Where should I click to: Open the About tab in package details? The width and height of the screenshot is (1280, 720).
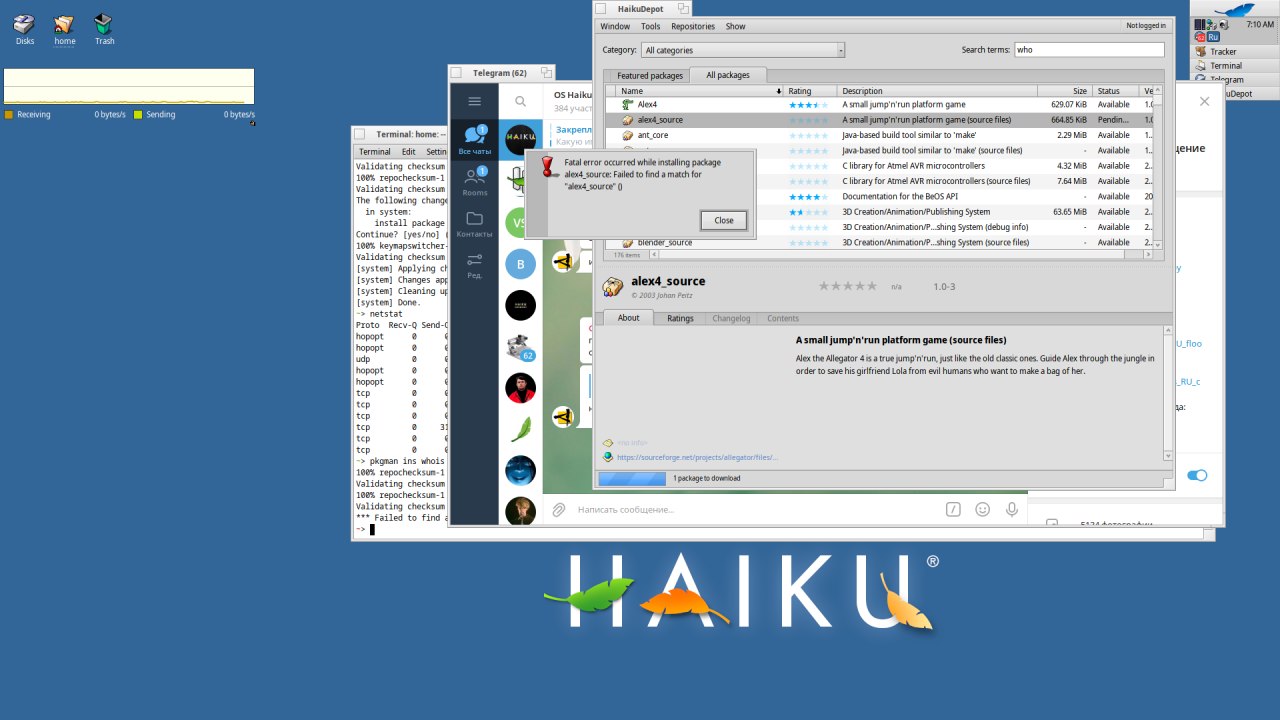click(x=628, y=318)
